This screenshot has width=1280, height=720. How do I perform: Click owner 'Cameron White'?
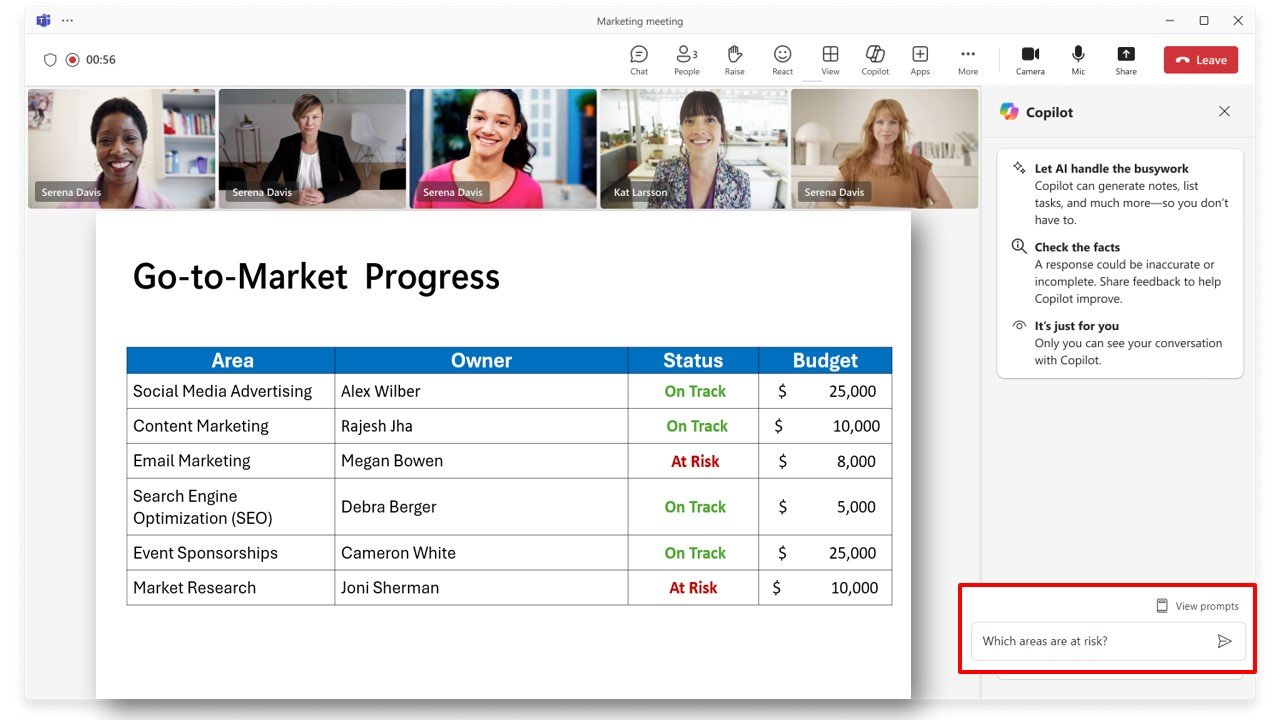point(398,553)
